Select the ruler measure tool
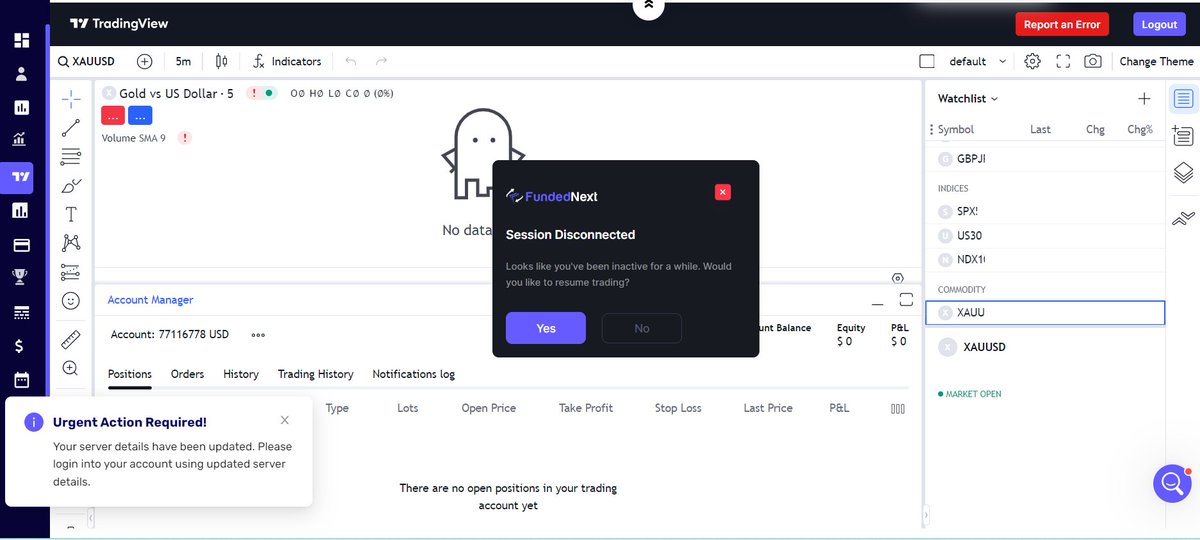The width and height of the screenshot is (1200, 540). (71, 340)
